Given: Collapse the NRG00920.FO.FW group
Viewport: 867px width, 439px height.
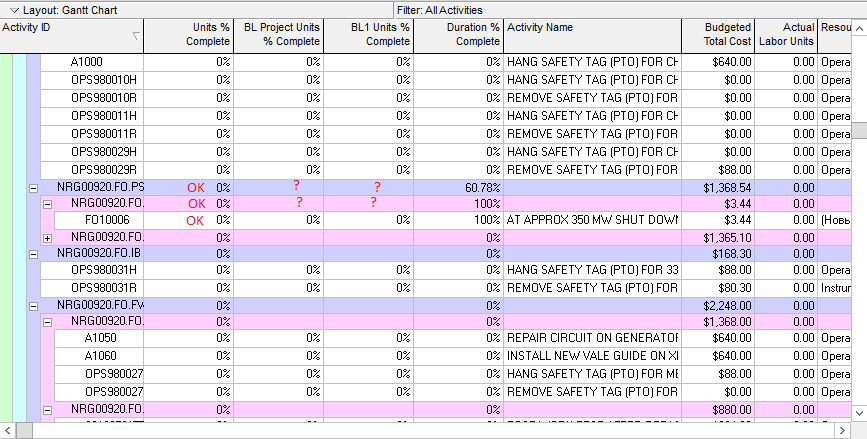Looking at the screenshot, I should 34,306.
